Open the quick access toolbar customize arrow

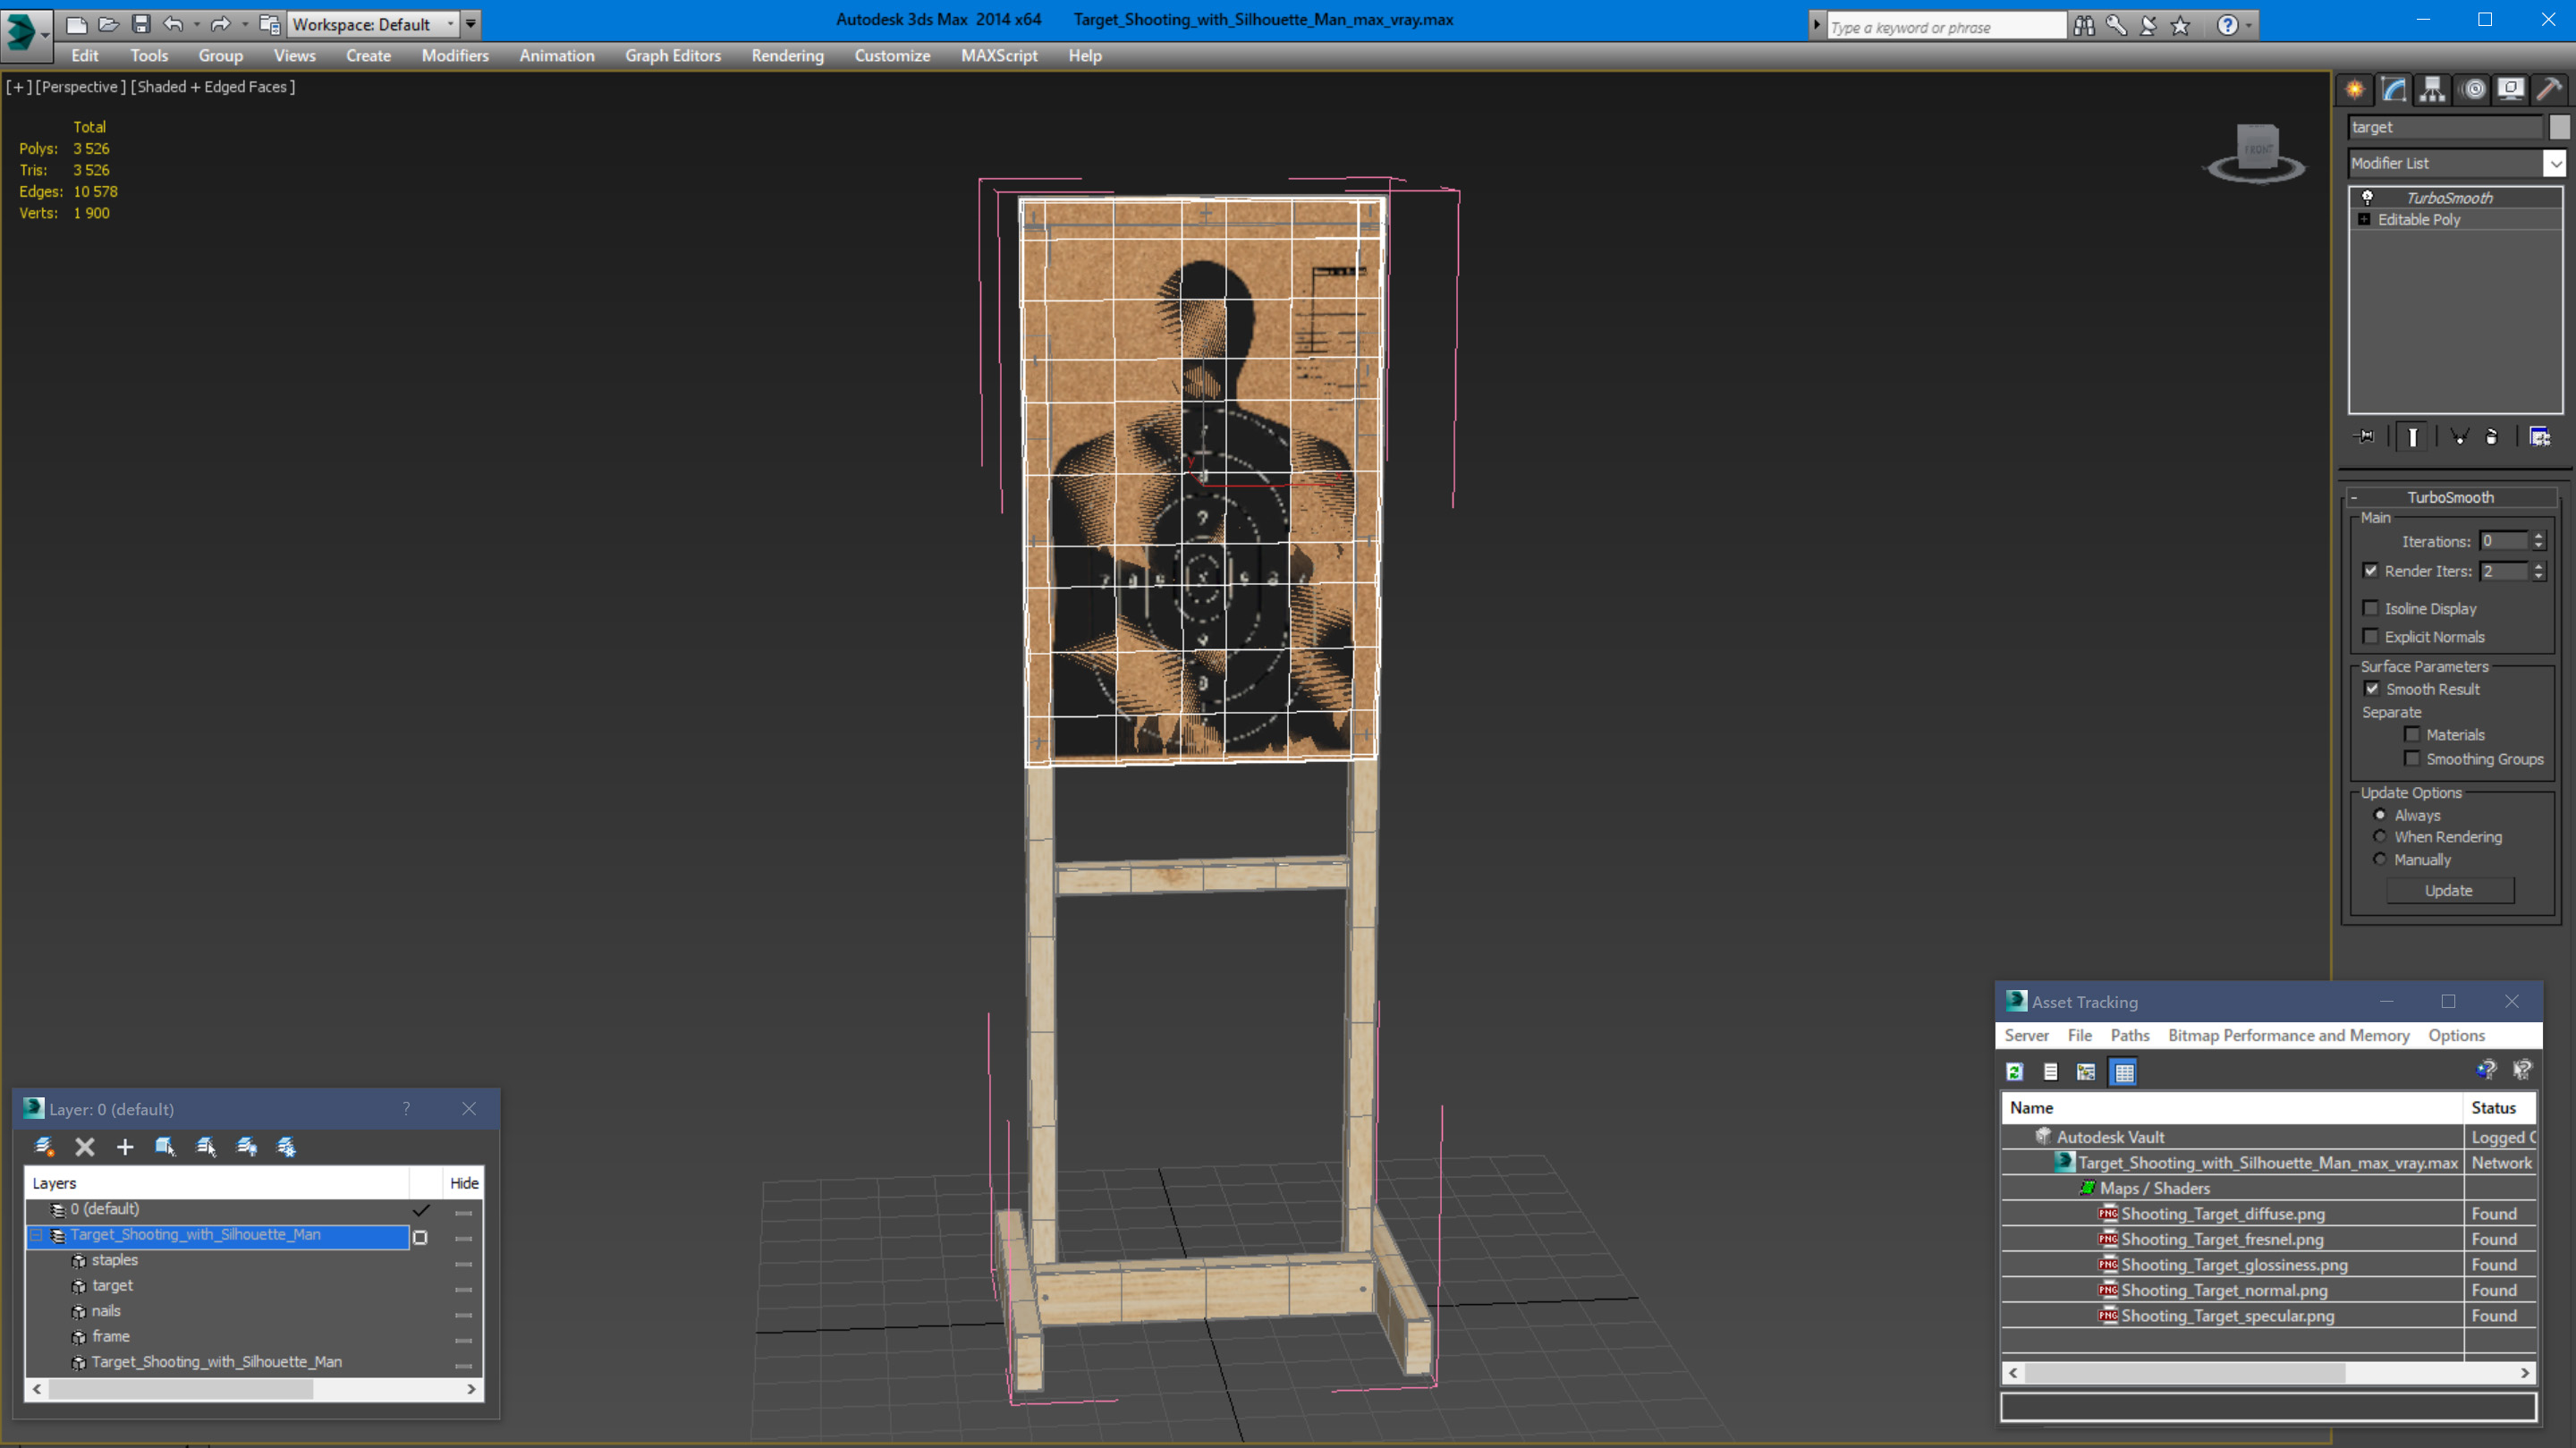[470, 24]
